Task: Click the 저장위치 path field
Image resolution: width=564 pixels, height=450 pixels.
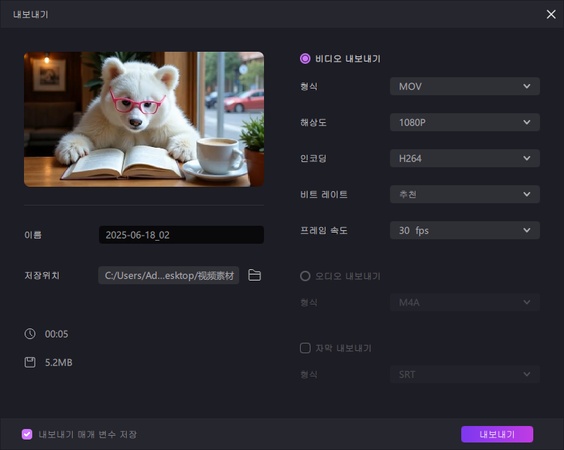Action: (x=169, y=275)
